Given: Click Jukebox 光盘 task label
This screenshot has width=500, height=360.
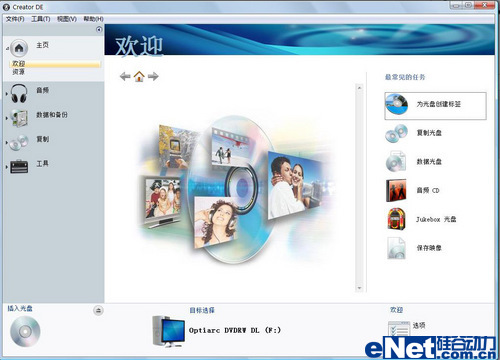Looking at the screenshot, I should pyautogui.click(x=436, y=219).
